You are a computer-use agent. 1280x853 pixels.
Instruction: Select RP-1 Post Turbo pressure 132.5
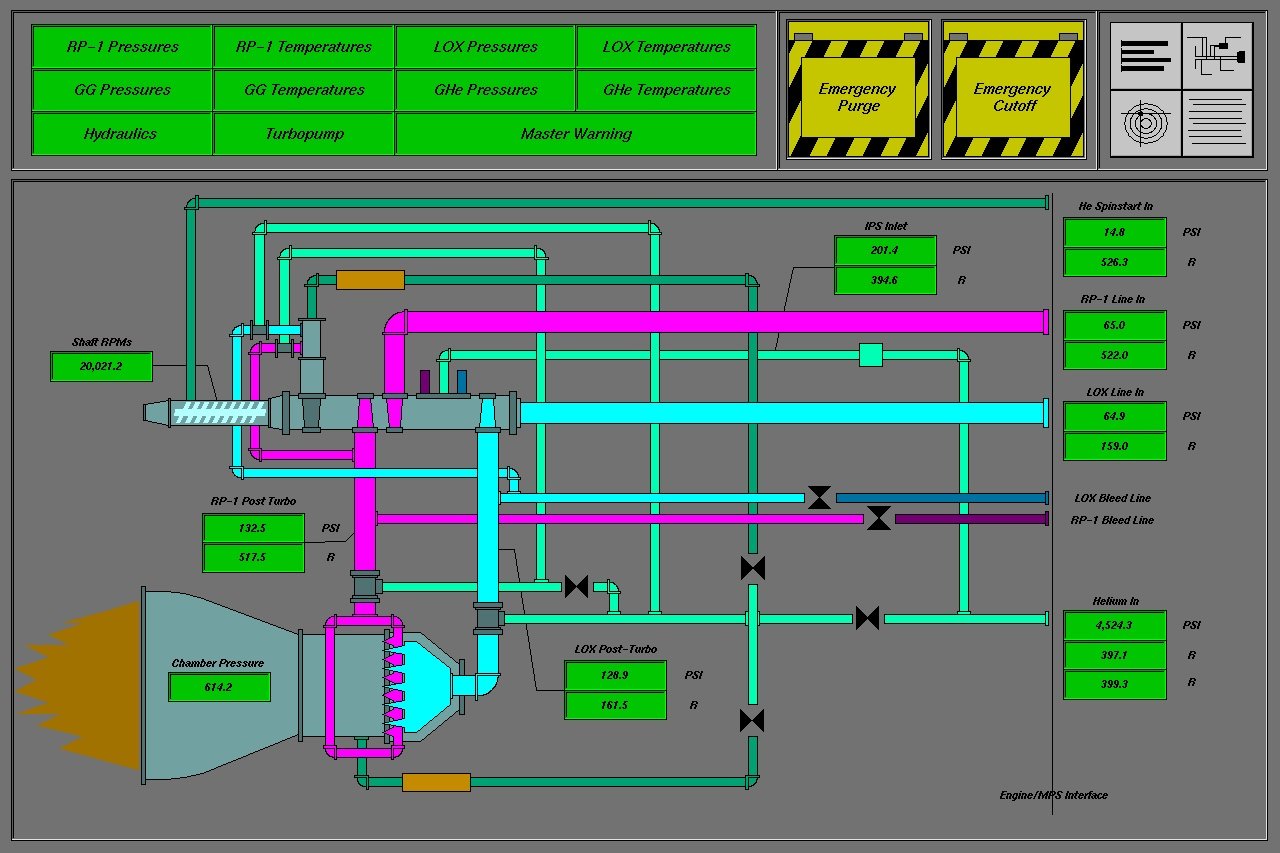point(254,528)
